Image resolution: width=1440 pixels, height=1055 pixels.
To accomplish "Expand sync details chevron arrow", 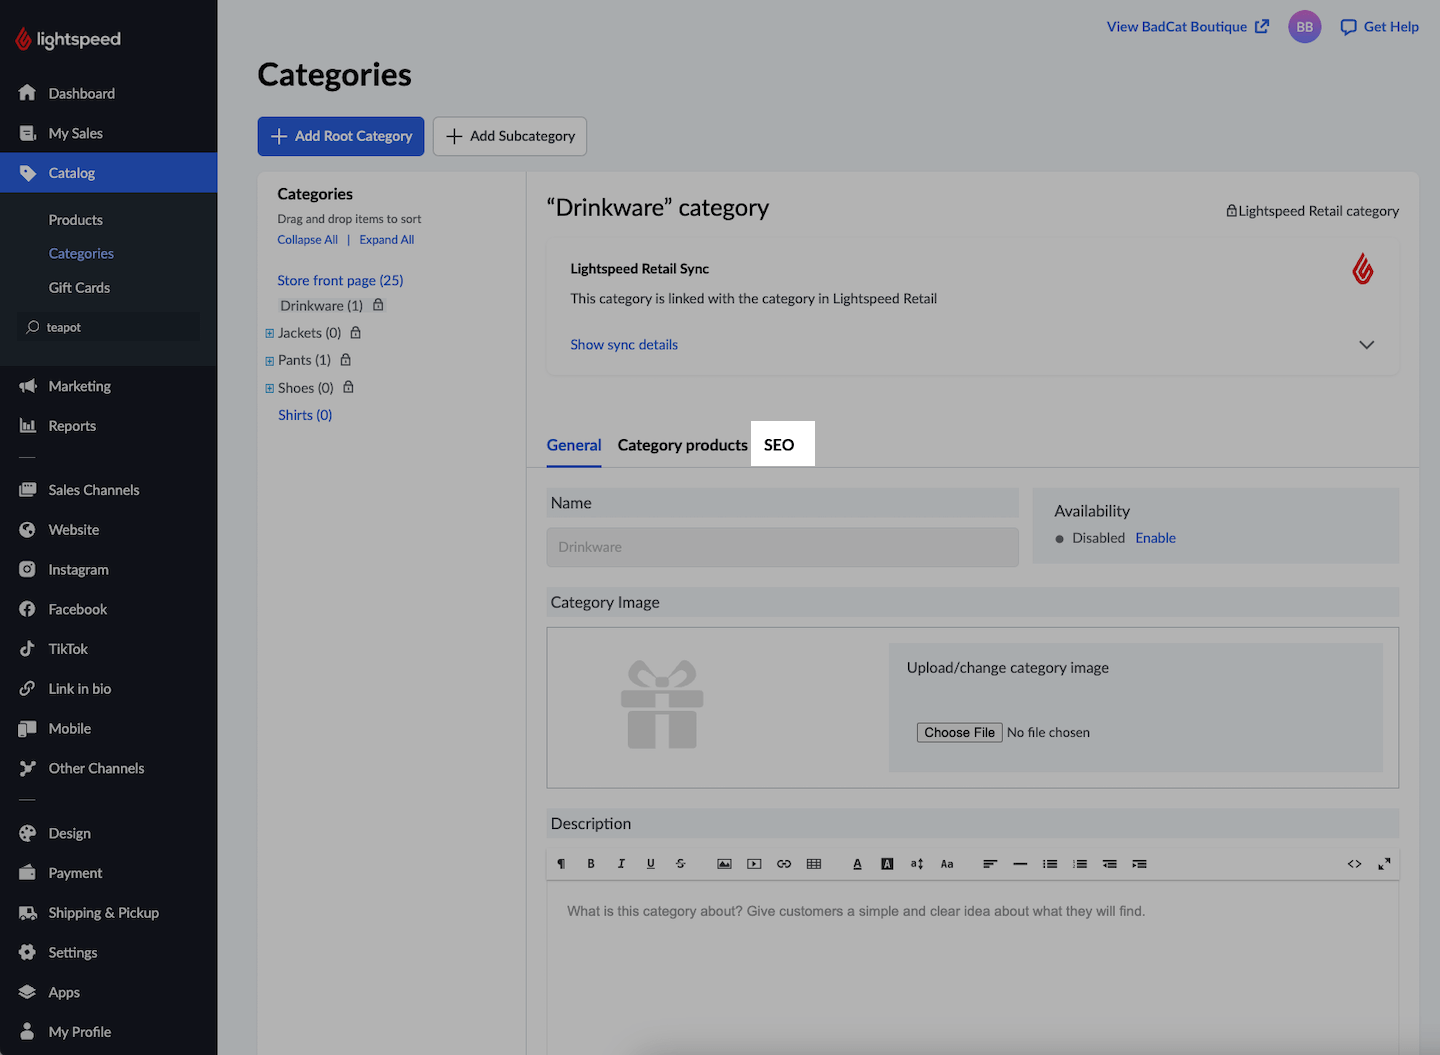I will pos(1366,345).
